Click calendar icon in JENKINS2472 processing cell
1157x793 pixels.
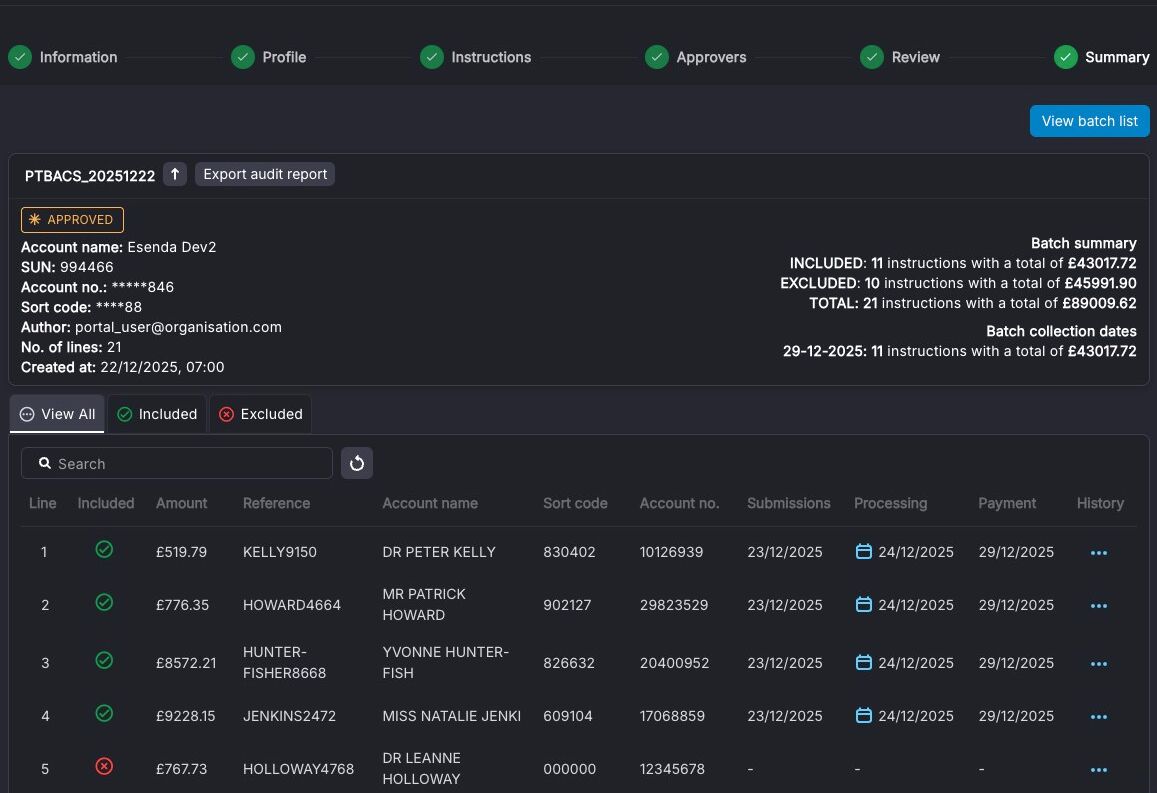(x=863, y=715)
